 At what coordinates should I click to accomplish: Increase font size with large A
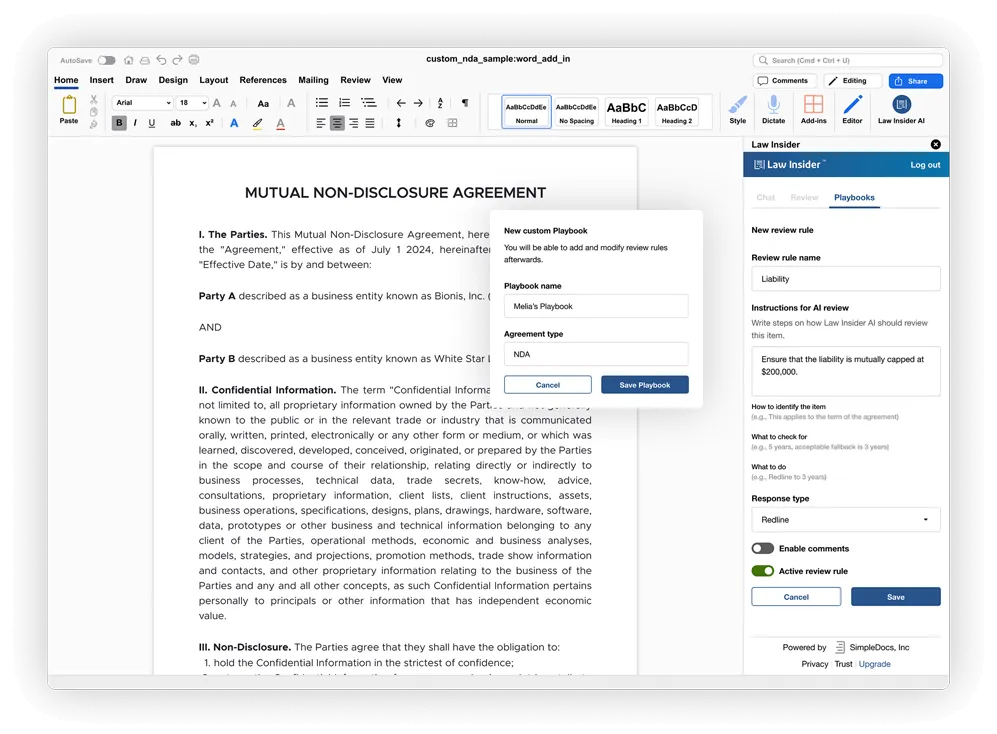coord(217,103)
